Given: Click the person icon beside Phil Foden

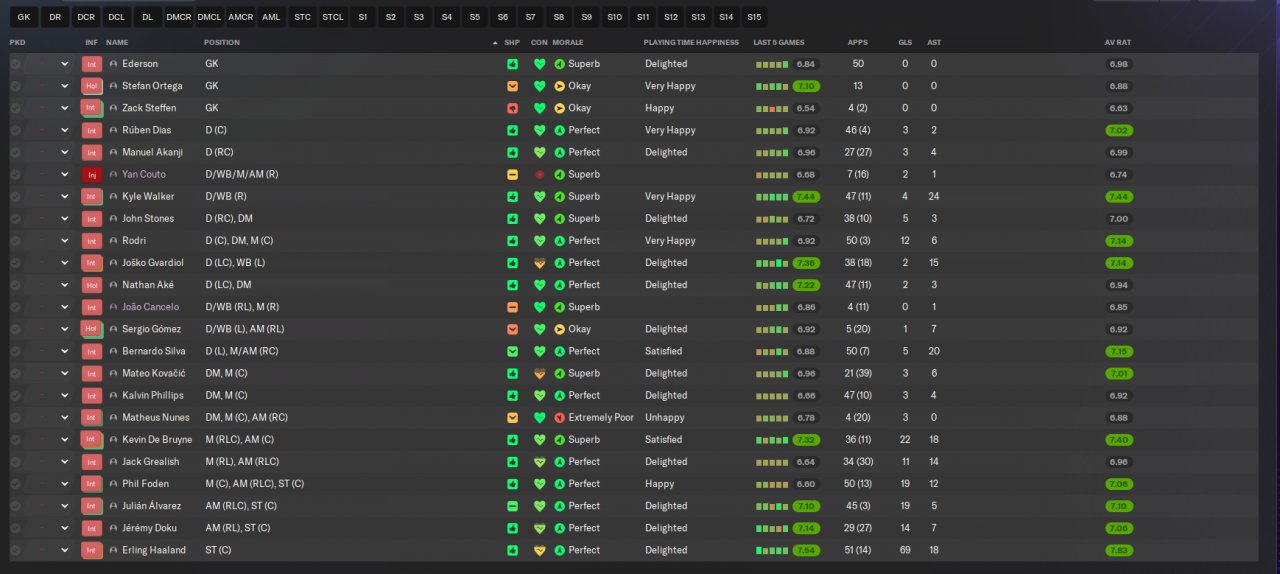Looking at the screenshot, I should click(113, 484).
